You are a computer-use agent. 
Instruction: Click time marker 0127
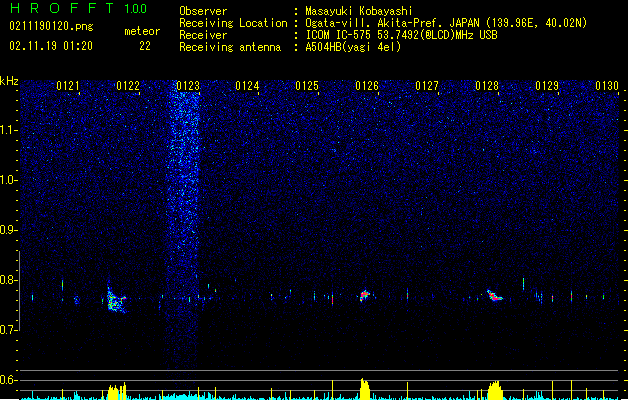click(x=427, y=86)
